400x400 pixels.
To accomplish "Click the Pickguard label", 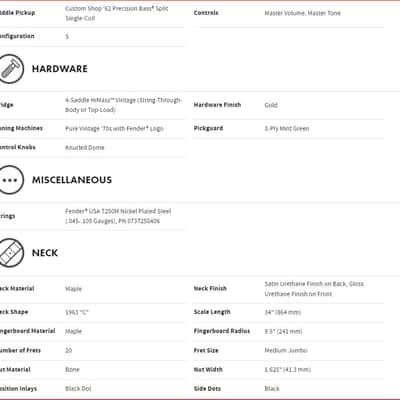I will 208,128.
